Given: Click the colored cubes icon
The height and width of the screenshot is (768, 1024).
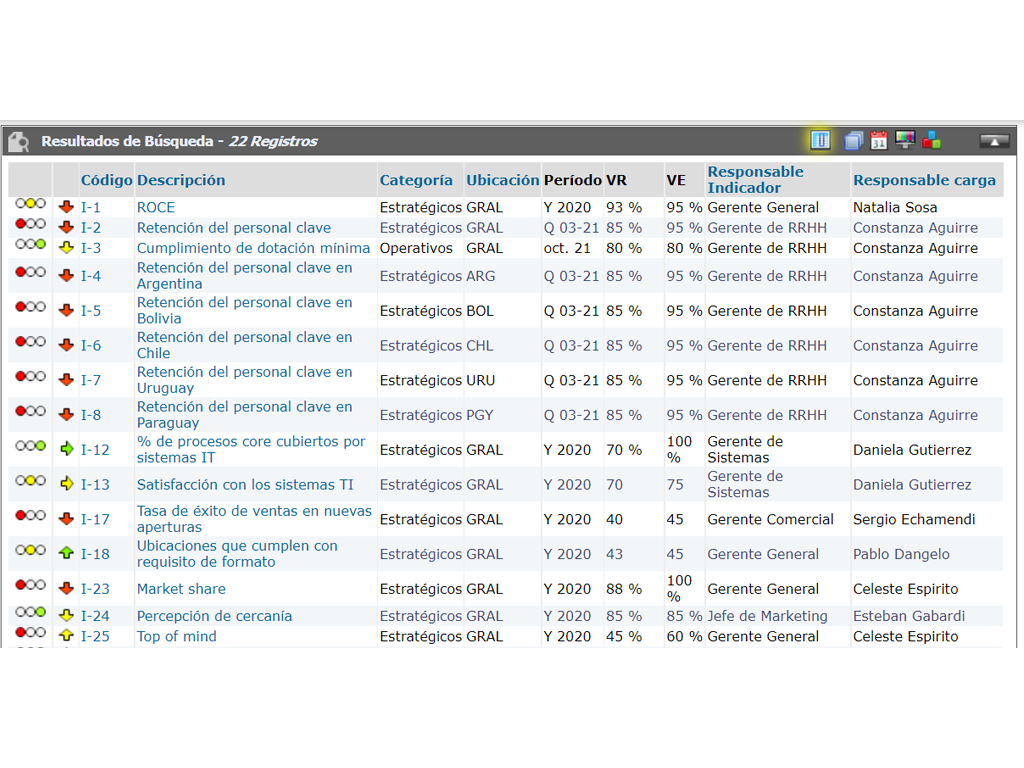Looking at the screenshot, I should coord(932,140).
